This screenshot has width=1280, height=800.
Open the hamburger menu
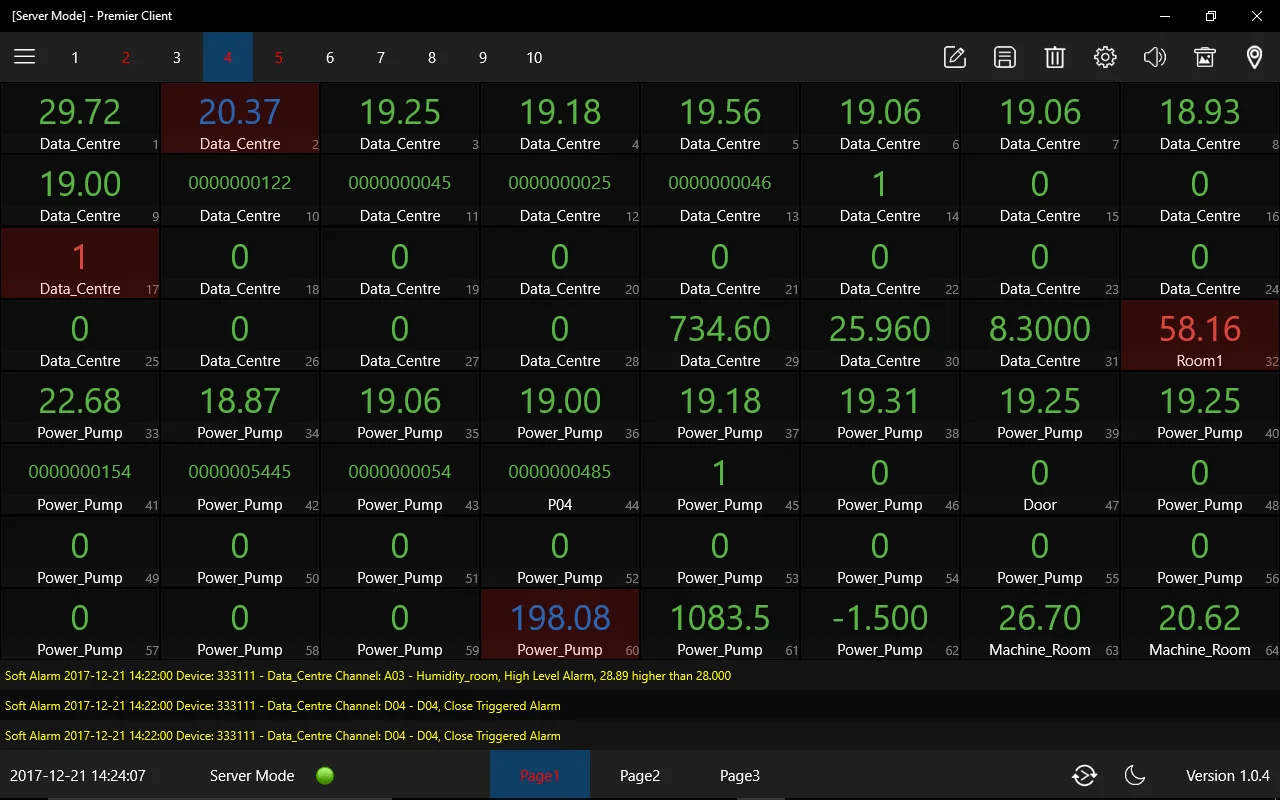25,57
